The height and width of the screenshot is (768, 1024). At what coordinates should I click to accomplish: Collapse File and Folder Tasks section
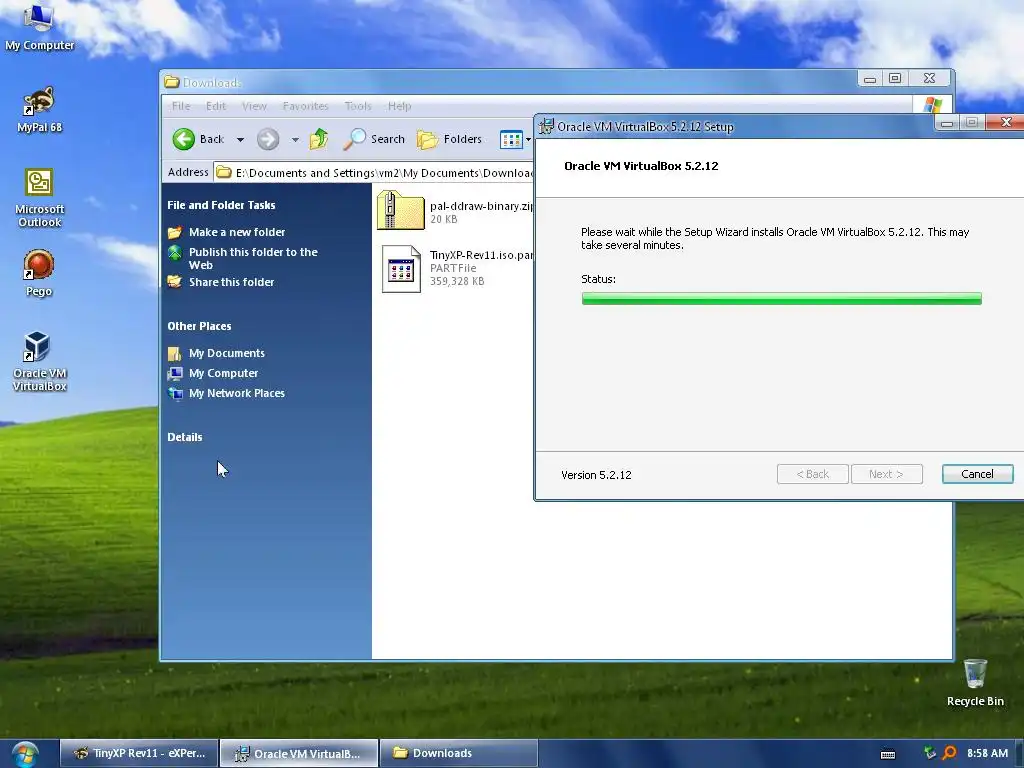tap(221, 205)
